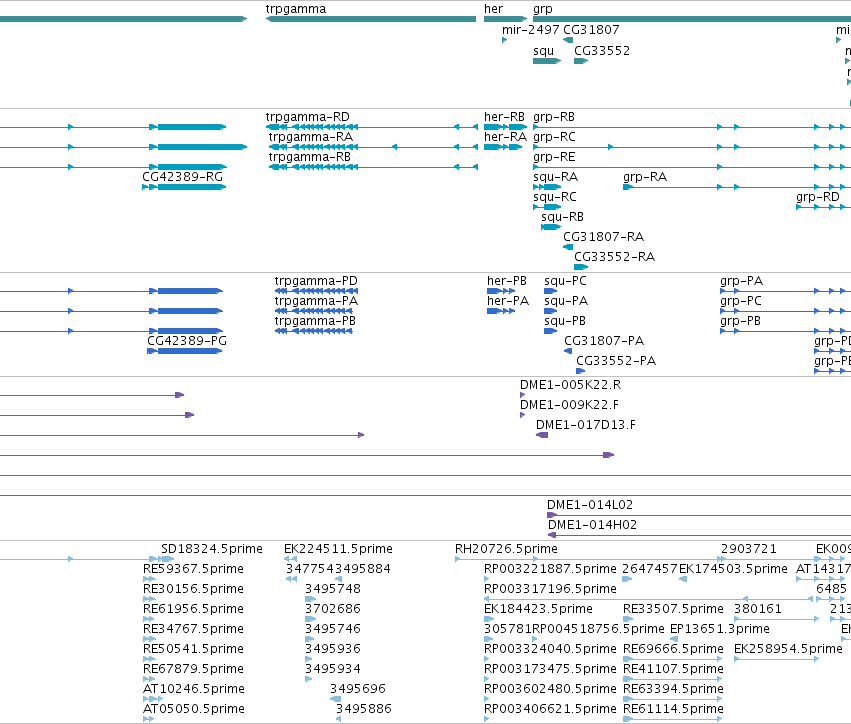Select transcript trpgamma-RA
851x724 pixels.
[373, 147]
